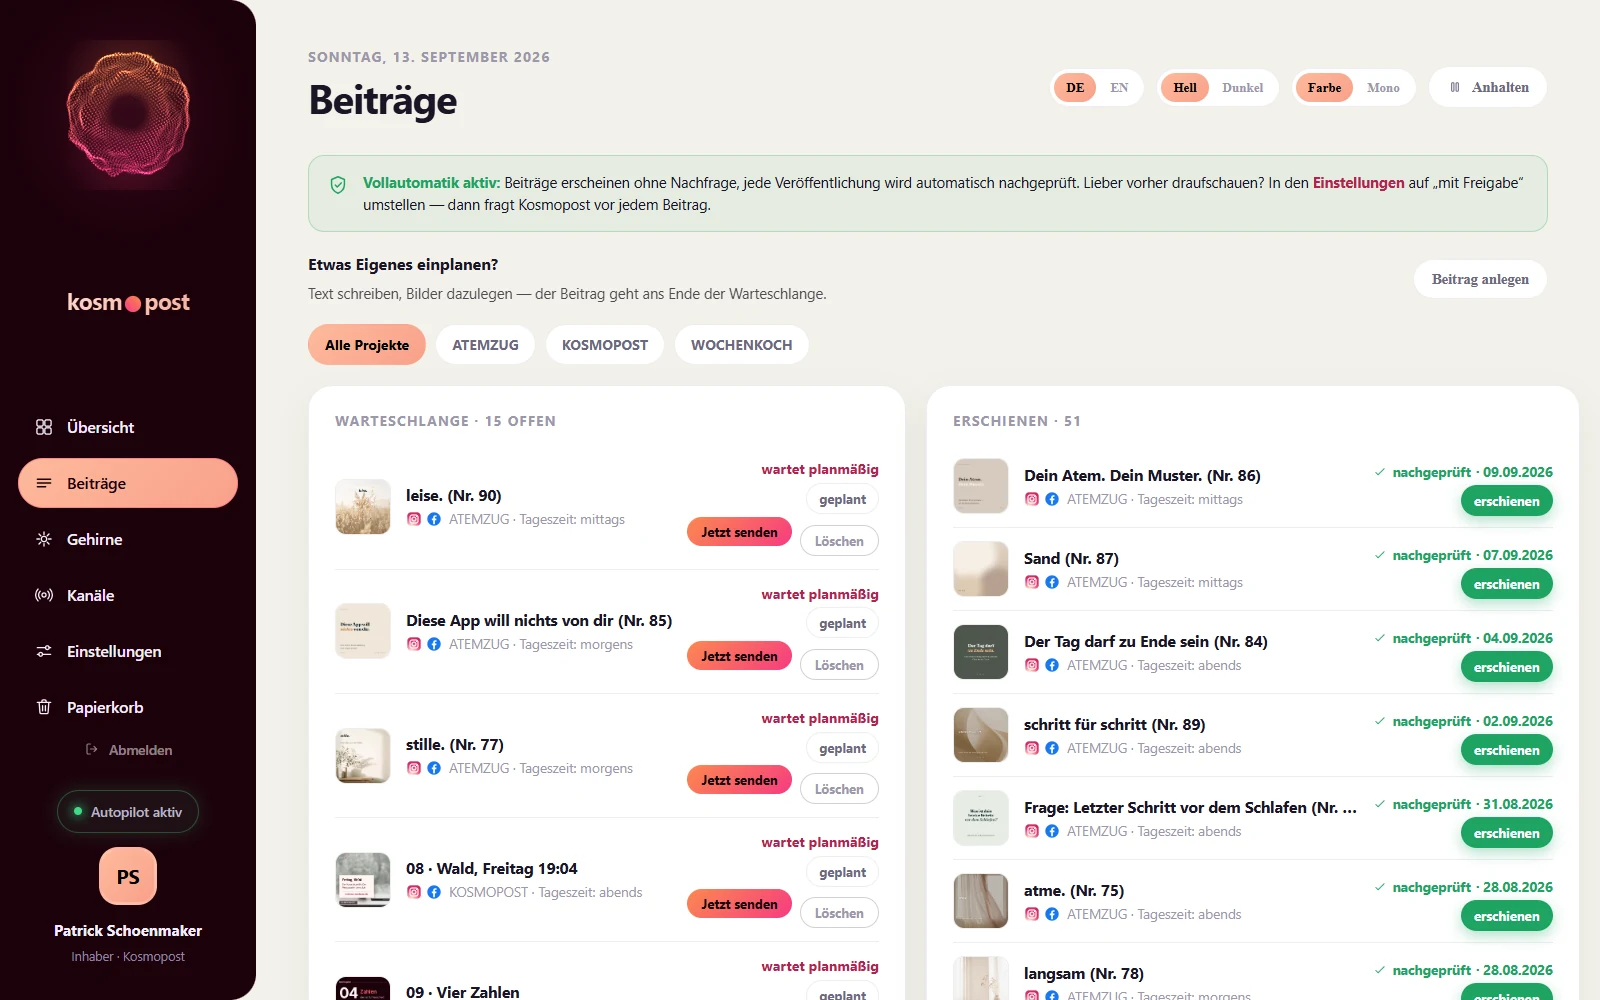This screenshot has width=1600, height=1000.
Task: Click the Einstellungen sliders icon
Action: [x=44, y=651]
